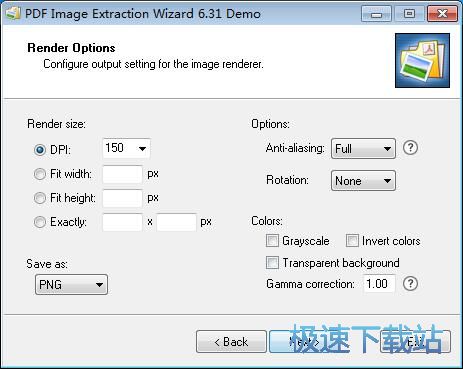Open the Anti-aliasing dropdown showing Full
The image size is (463, 369).
pos(363,148)
